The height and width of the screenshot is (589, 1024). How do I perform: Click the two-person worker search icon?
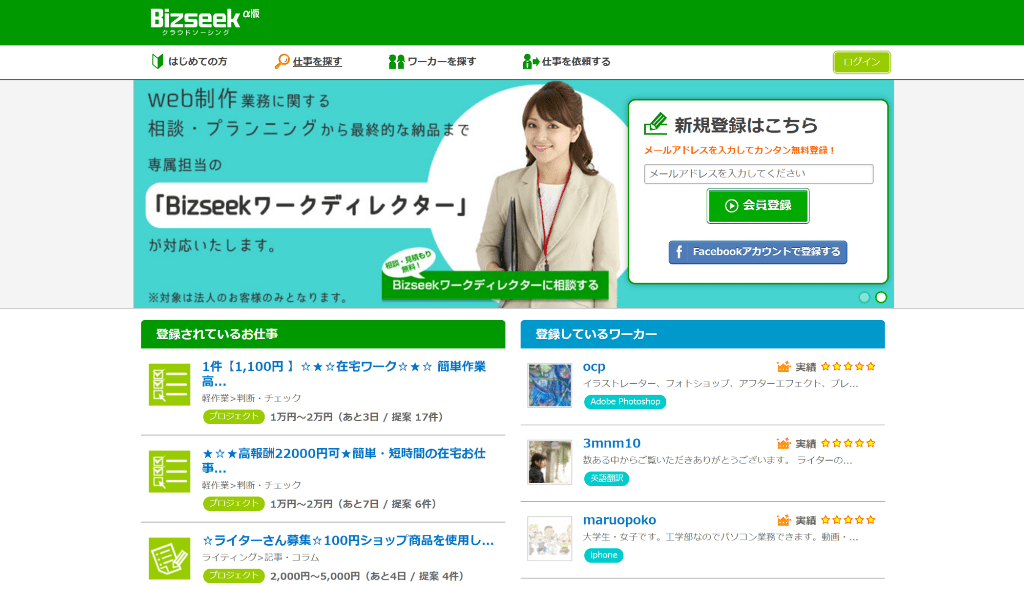396,62
